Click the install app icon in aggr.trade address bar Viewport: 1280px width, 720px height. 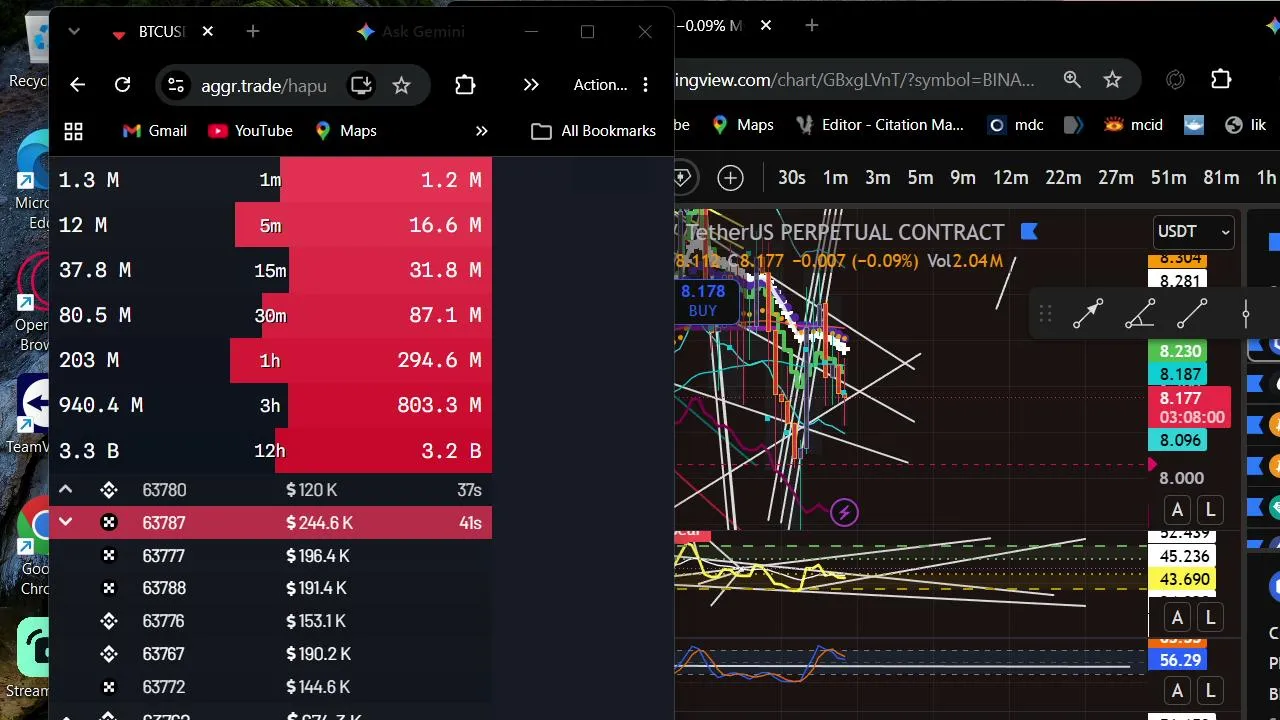point(361,85)
